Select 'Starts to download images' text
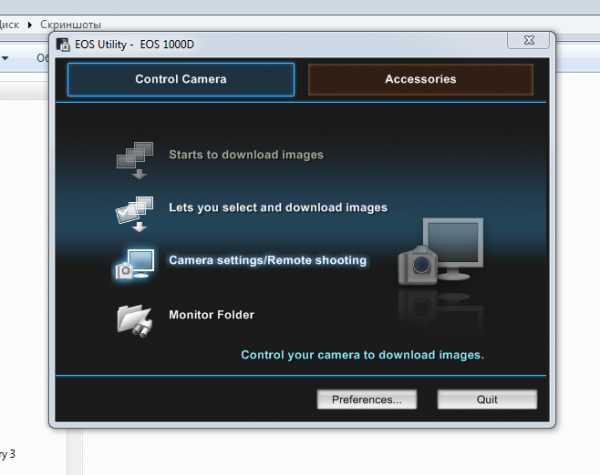The image size is (600, 475). (246, 155)
